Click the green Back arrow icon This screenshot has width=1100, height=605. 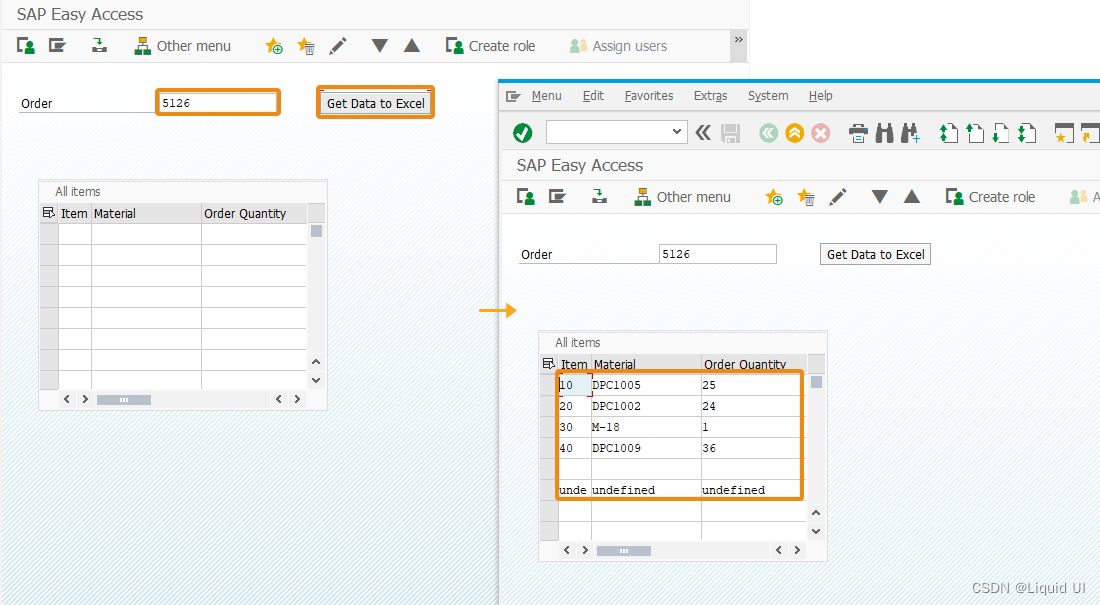[x=769, y=133]
